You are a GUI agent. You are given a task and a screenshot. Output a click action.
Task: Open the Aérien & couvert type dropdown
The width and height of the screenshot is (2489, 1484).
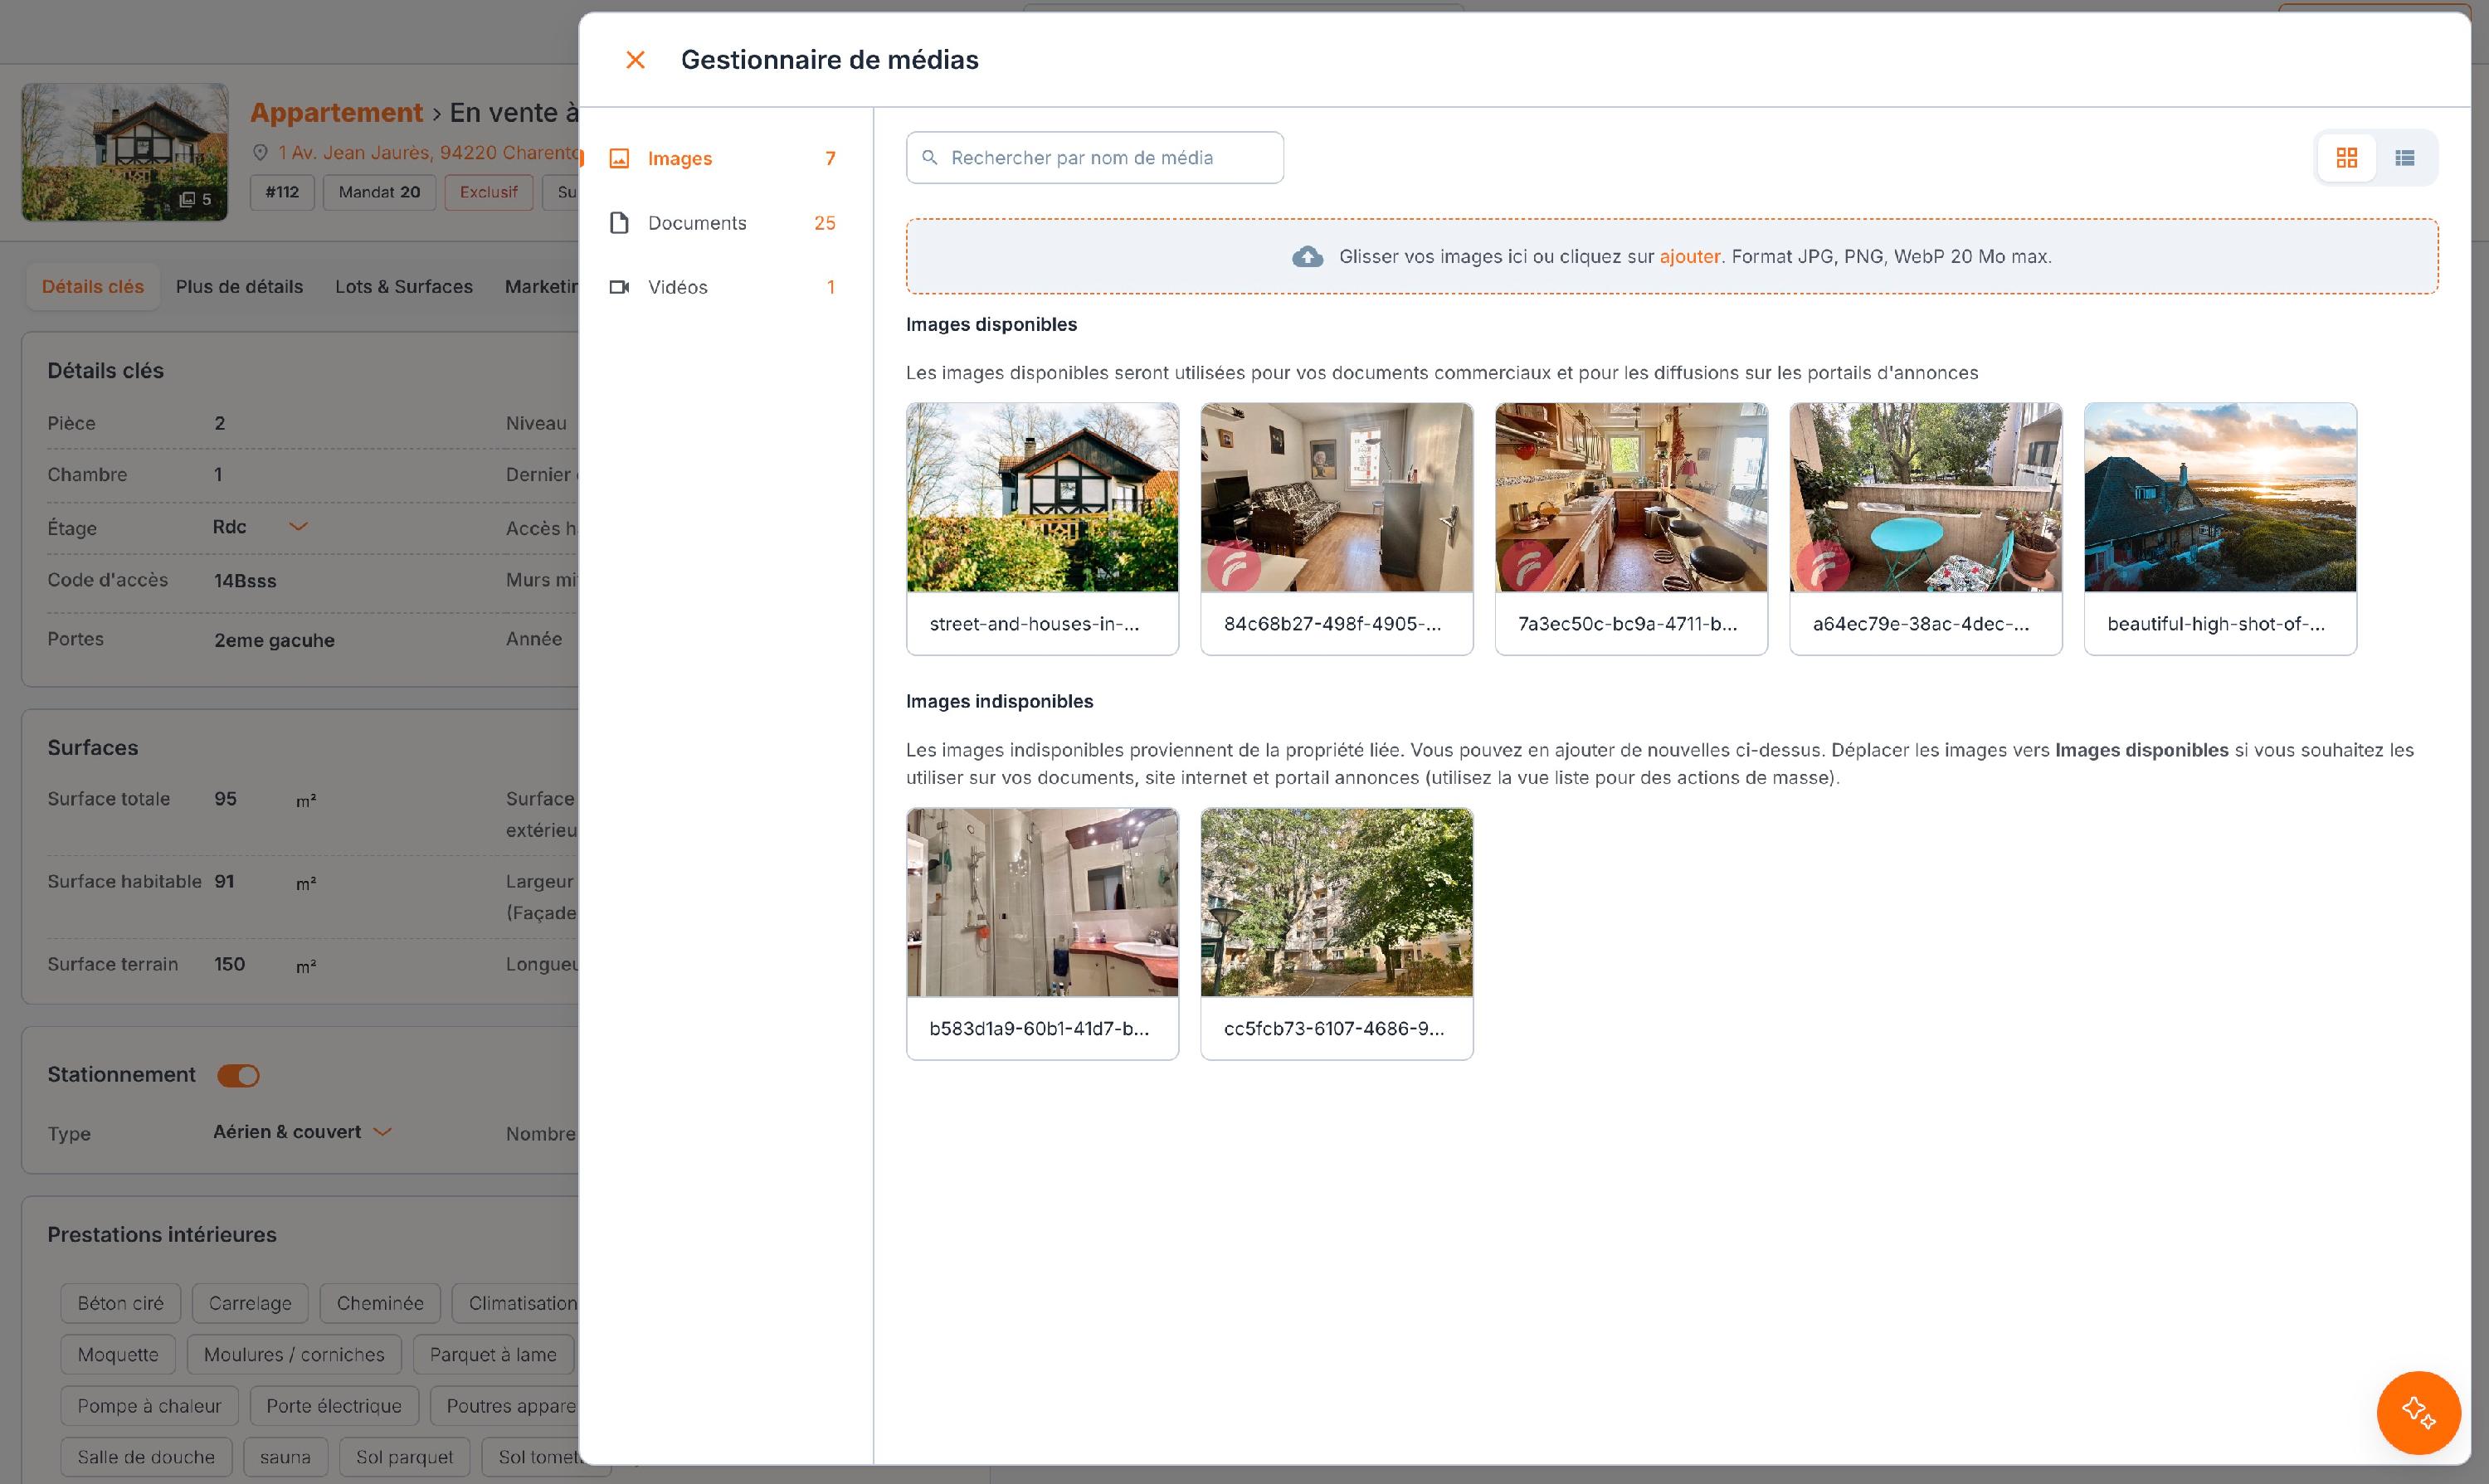pos(302,1132)
